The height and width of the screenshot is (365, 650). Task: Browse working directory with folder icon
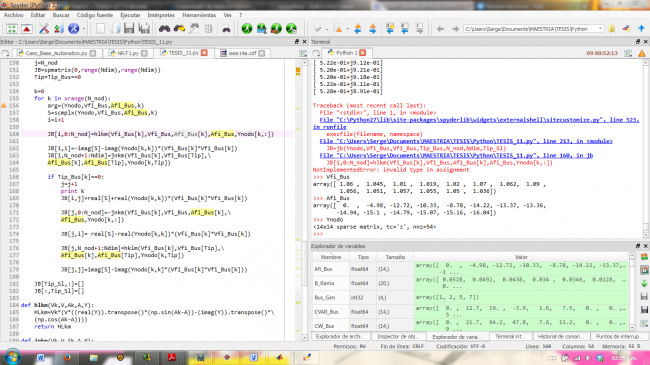click(612, 29)
